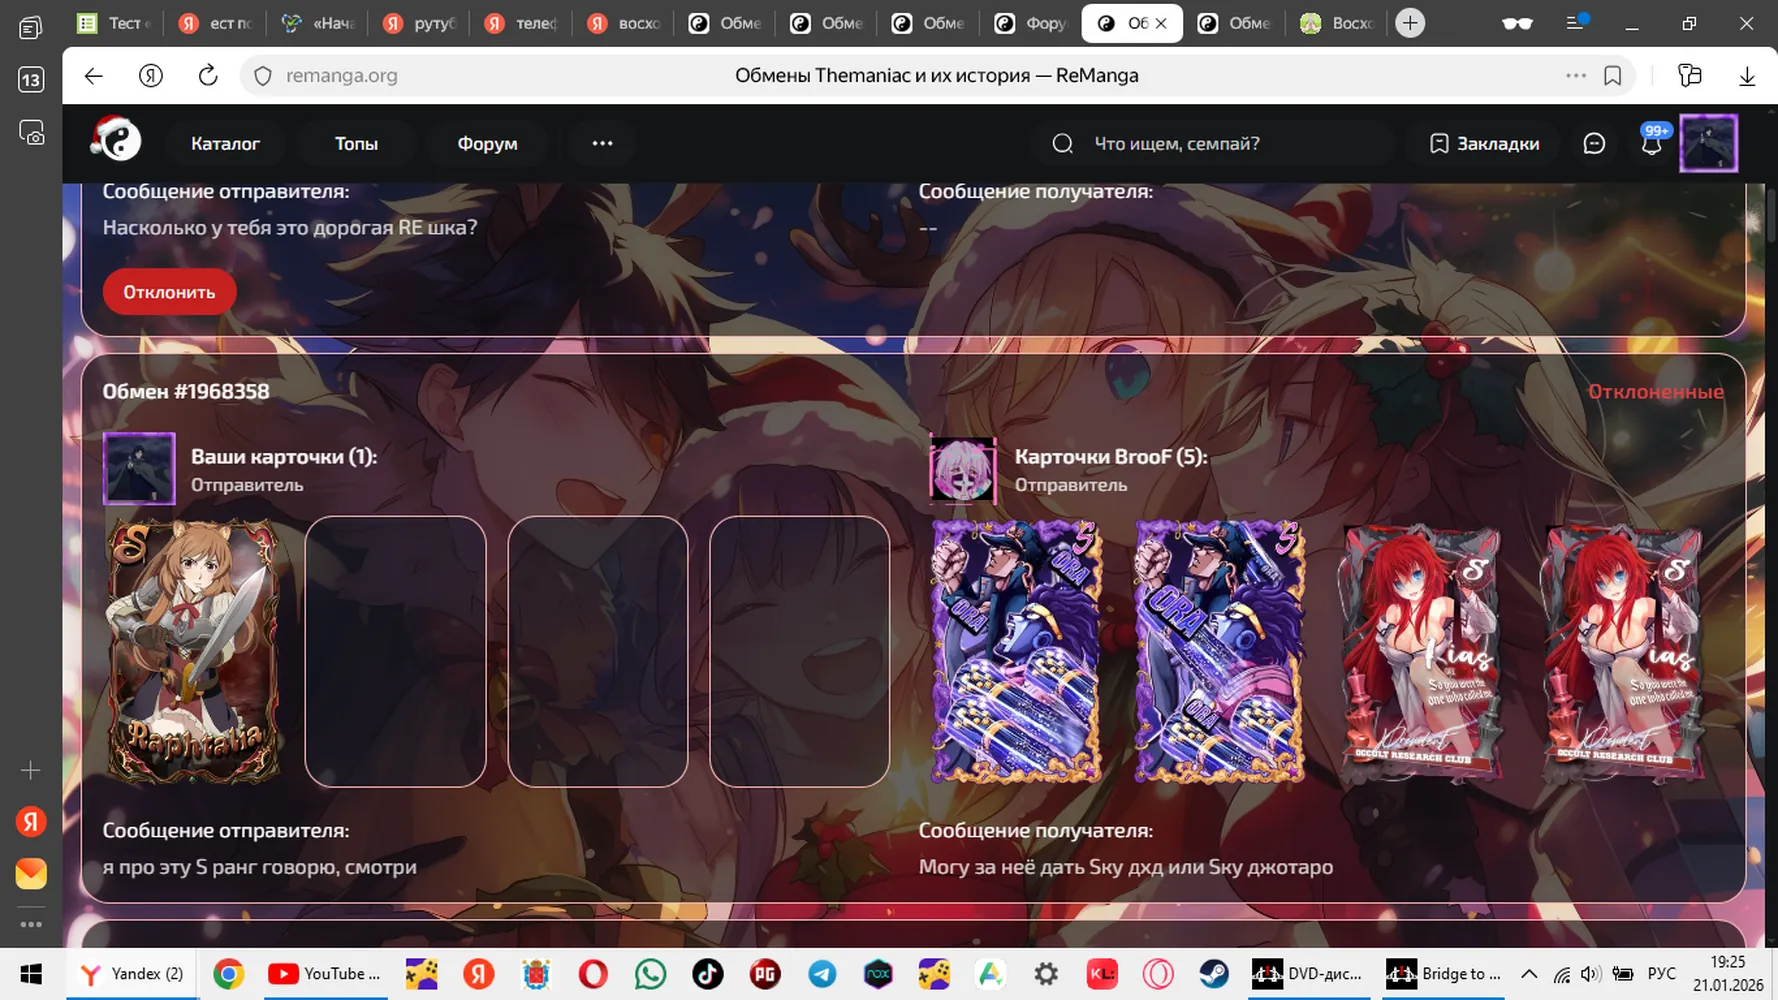Open the Windows Start menu

(x=31, y=974)
